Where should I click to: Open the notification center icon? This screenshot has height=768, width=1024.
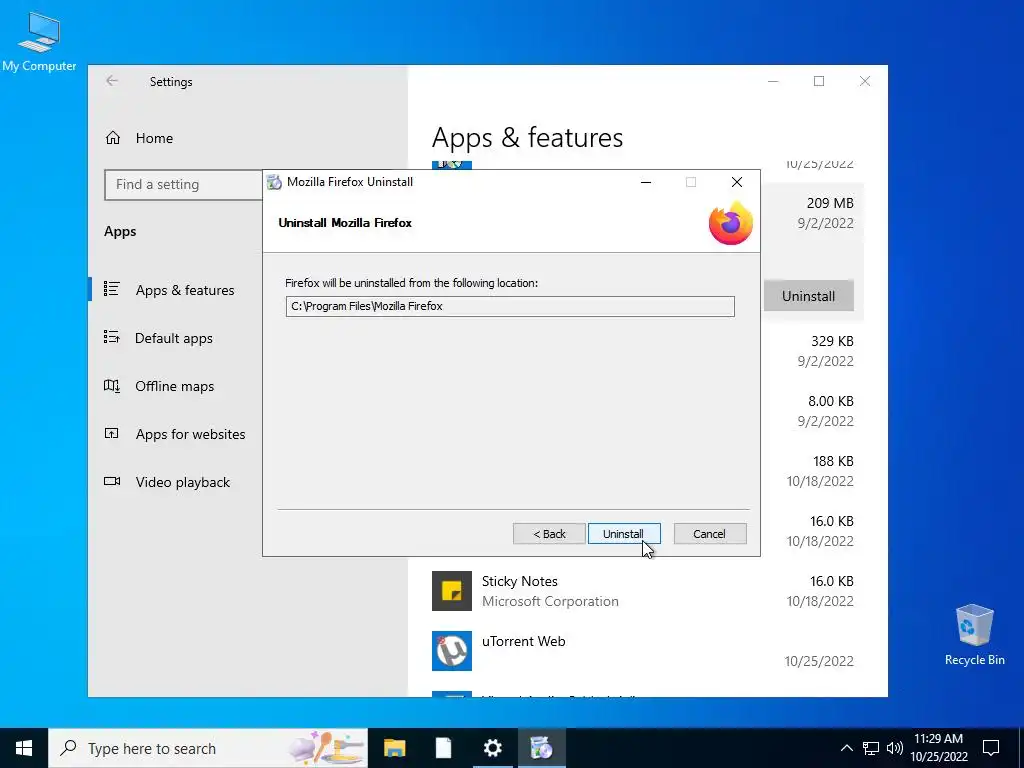(x=991, y=748)
